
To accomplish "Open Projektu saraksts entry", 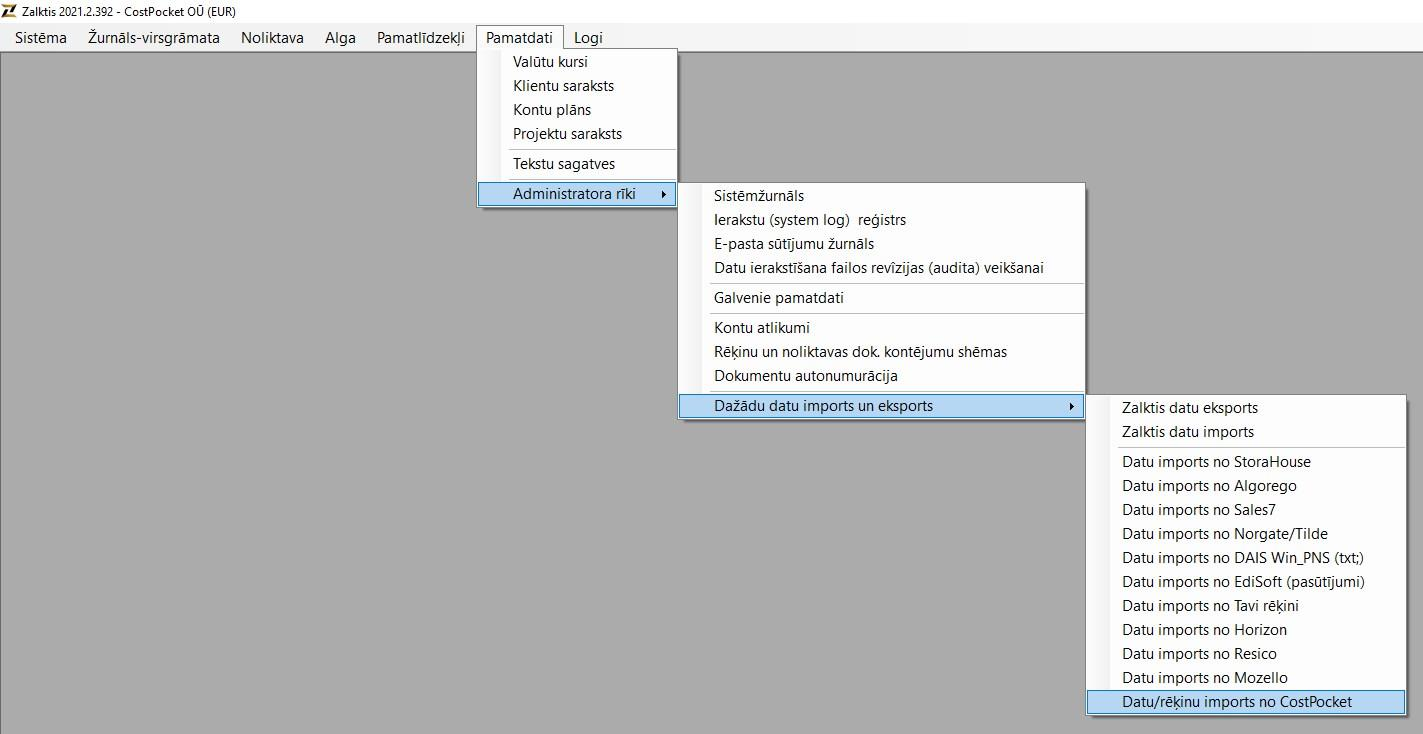I will [x=578, y=134].
